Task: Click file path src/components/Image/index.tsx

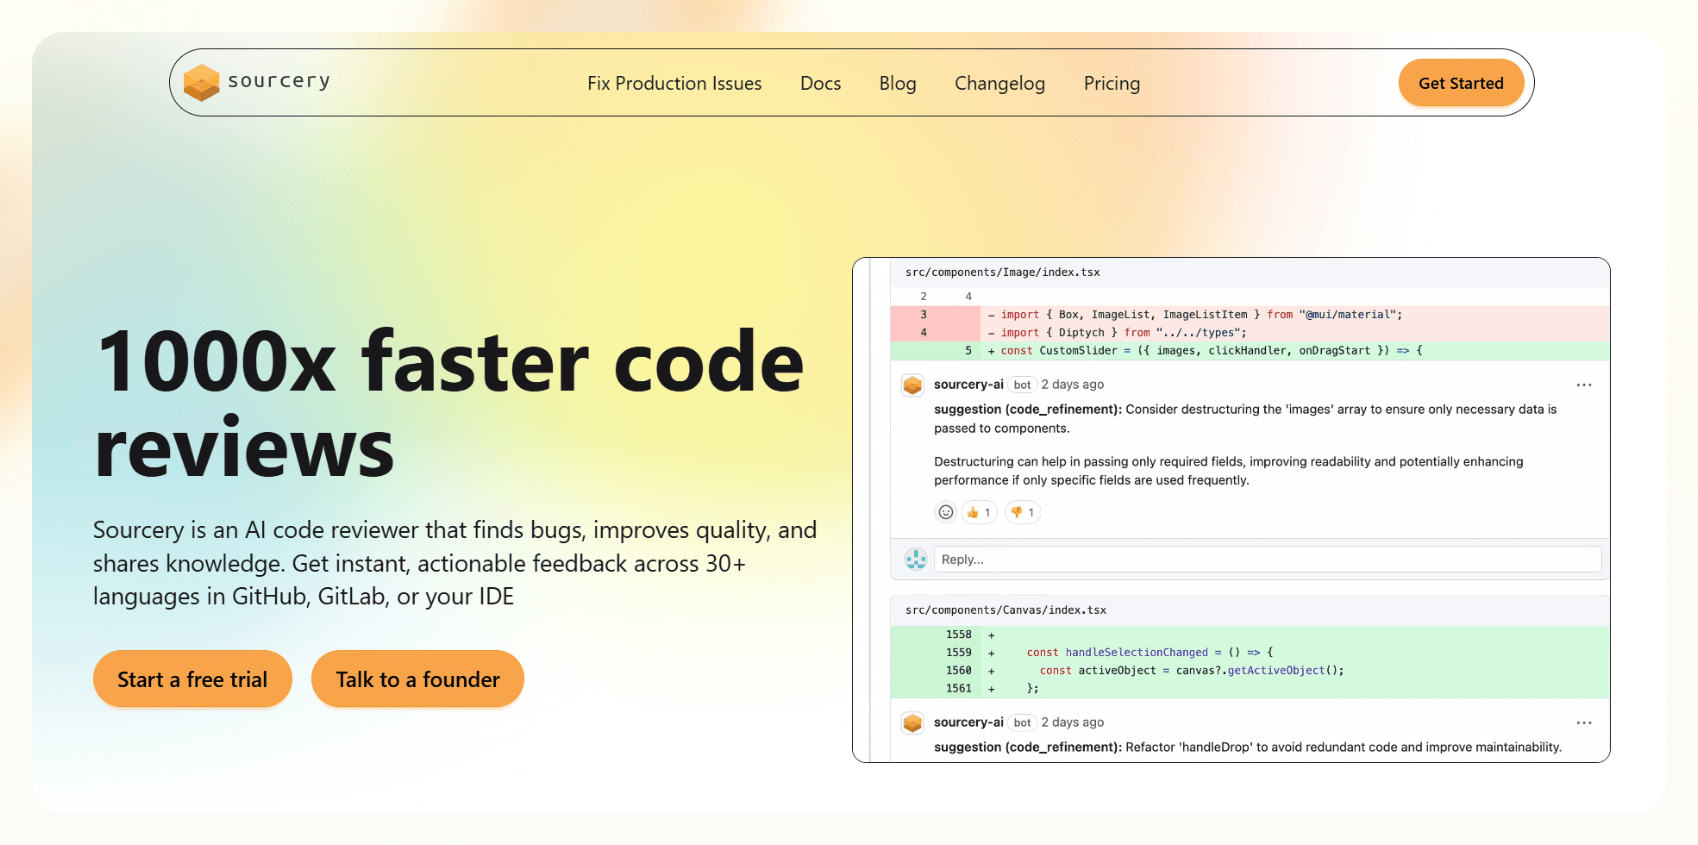Action: click(x=1002, y=272)
